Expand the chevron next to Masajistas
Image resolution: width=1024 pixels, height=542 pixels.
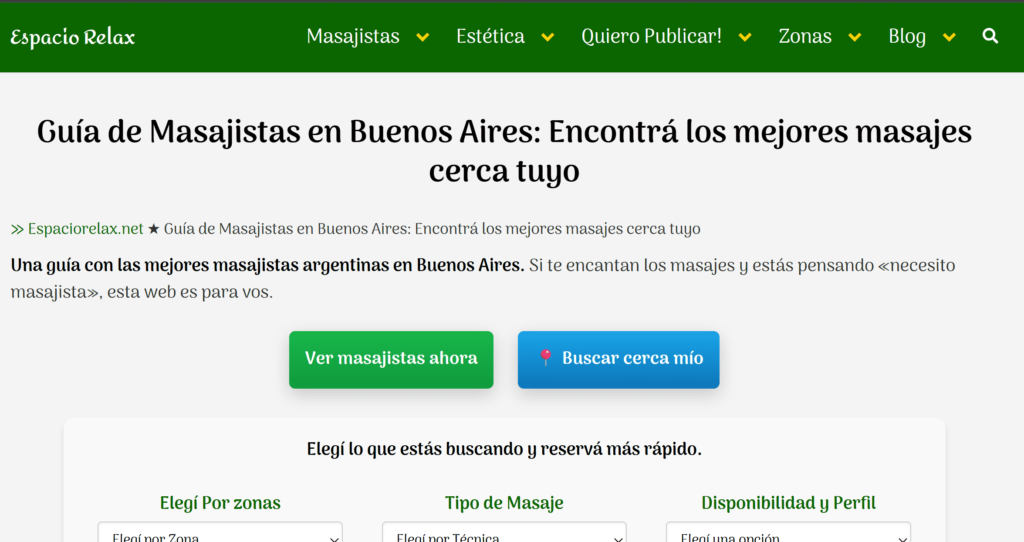coord(423,37)
